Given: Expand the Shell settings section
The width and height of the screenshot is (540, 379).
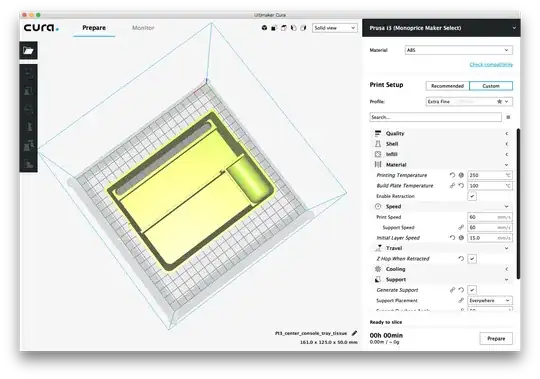Looking at the screenshot, I should [441, 144].
